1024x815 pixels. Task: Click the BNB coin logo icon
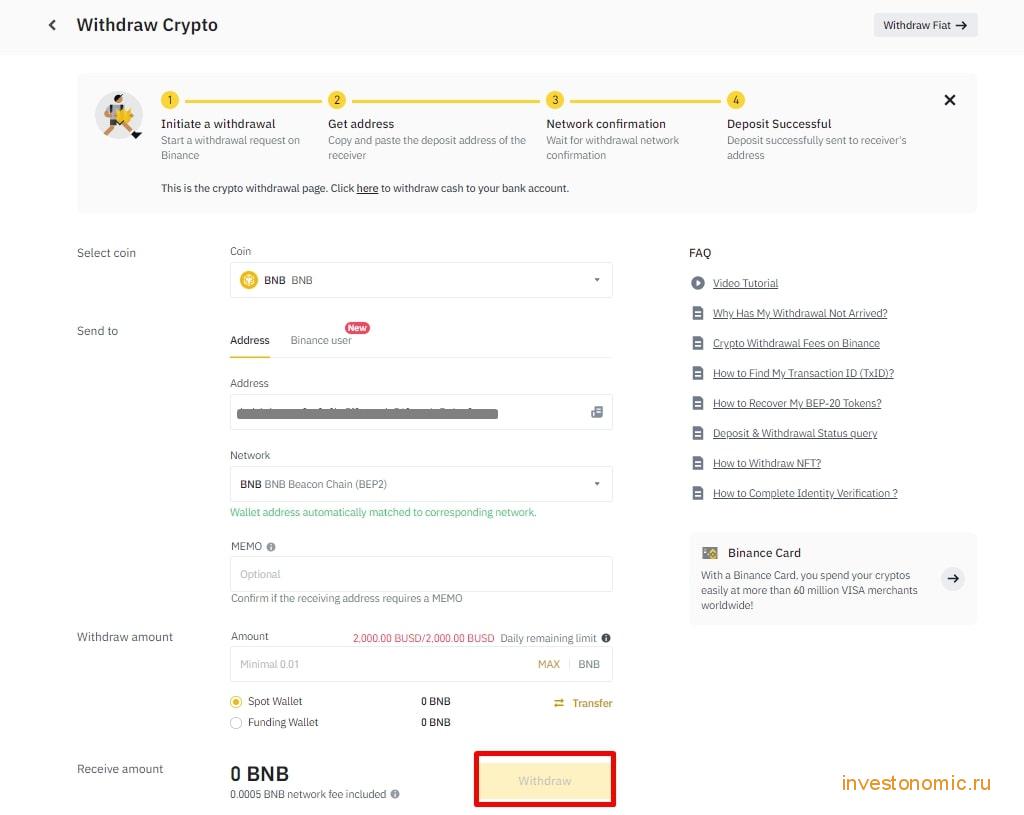coord(249,280)
